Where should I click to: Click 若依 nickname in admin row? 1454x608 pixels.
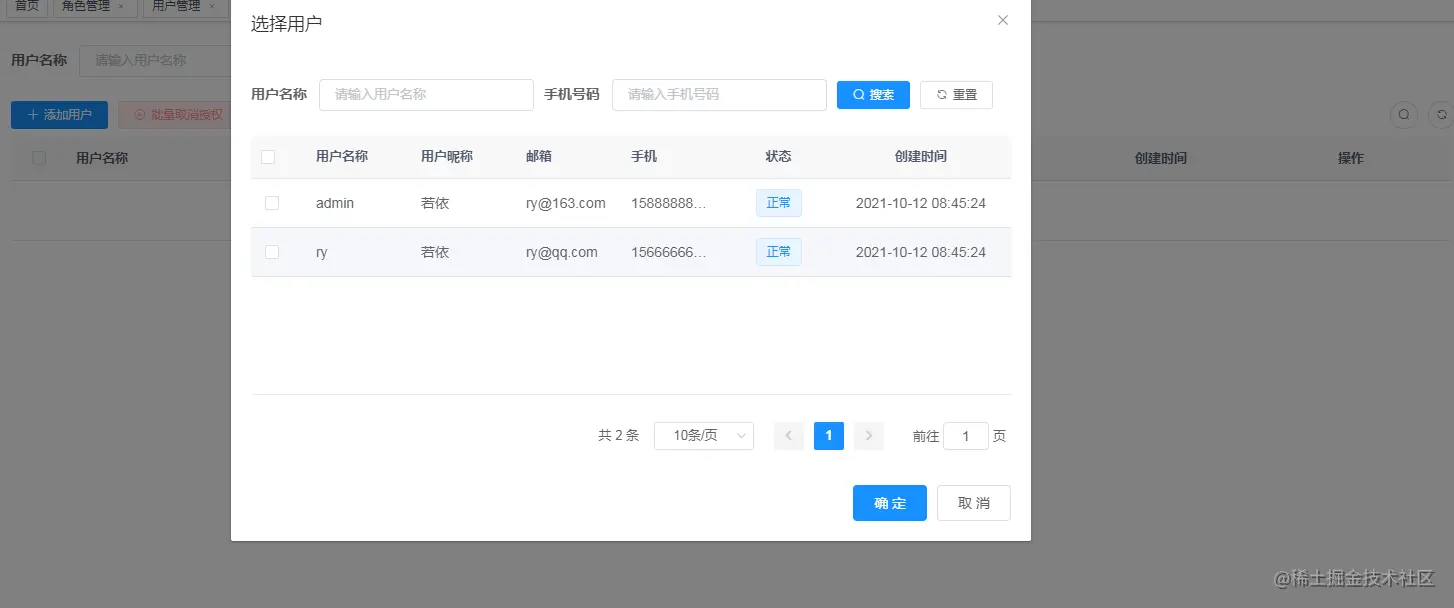tap(435, 203)
